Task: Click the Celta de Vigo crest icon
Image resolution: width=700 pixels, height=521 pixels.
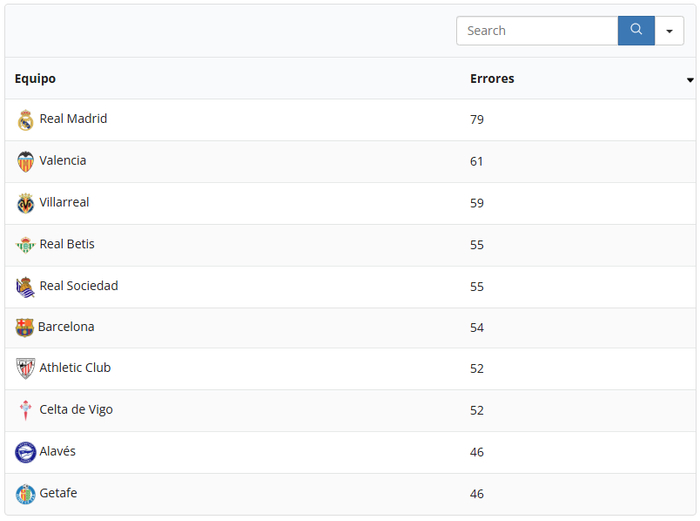Action: pyautogui.click(x=26, y=410)
